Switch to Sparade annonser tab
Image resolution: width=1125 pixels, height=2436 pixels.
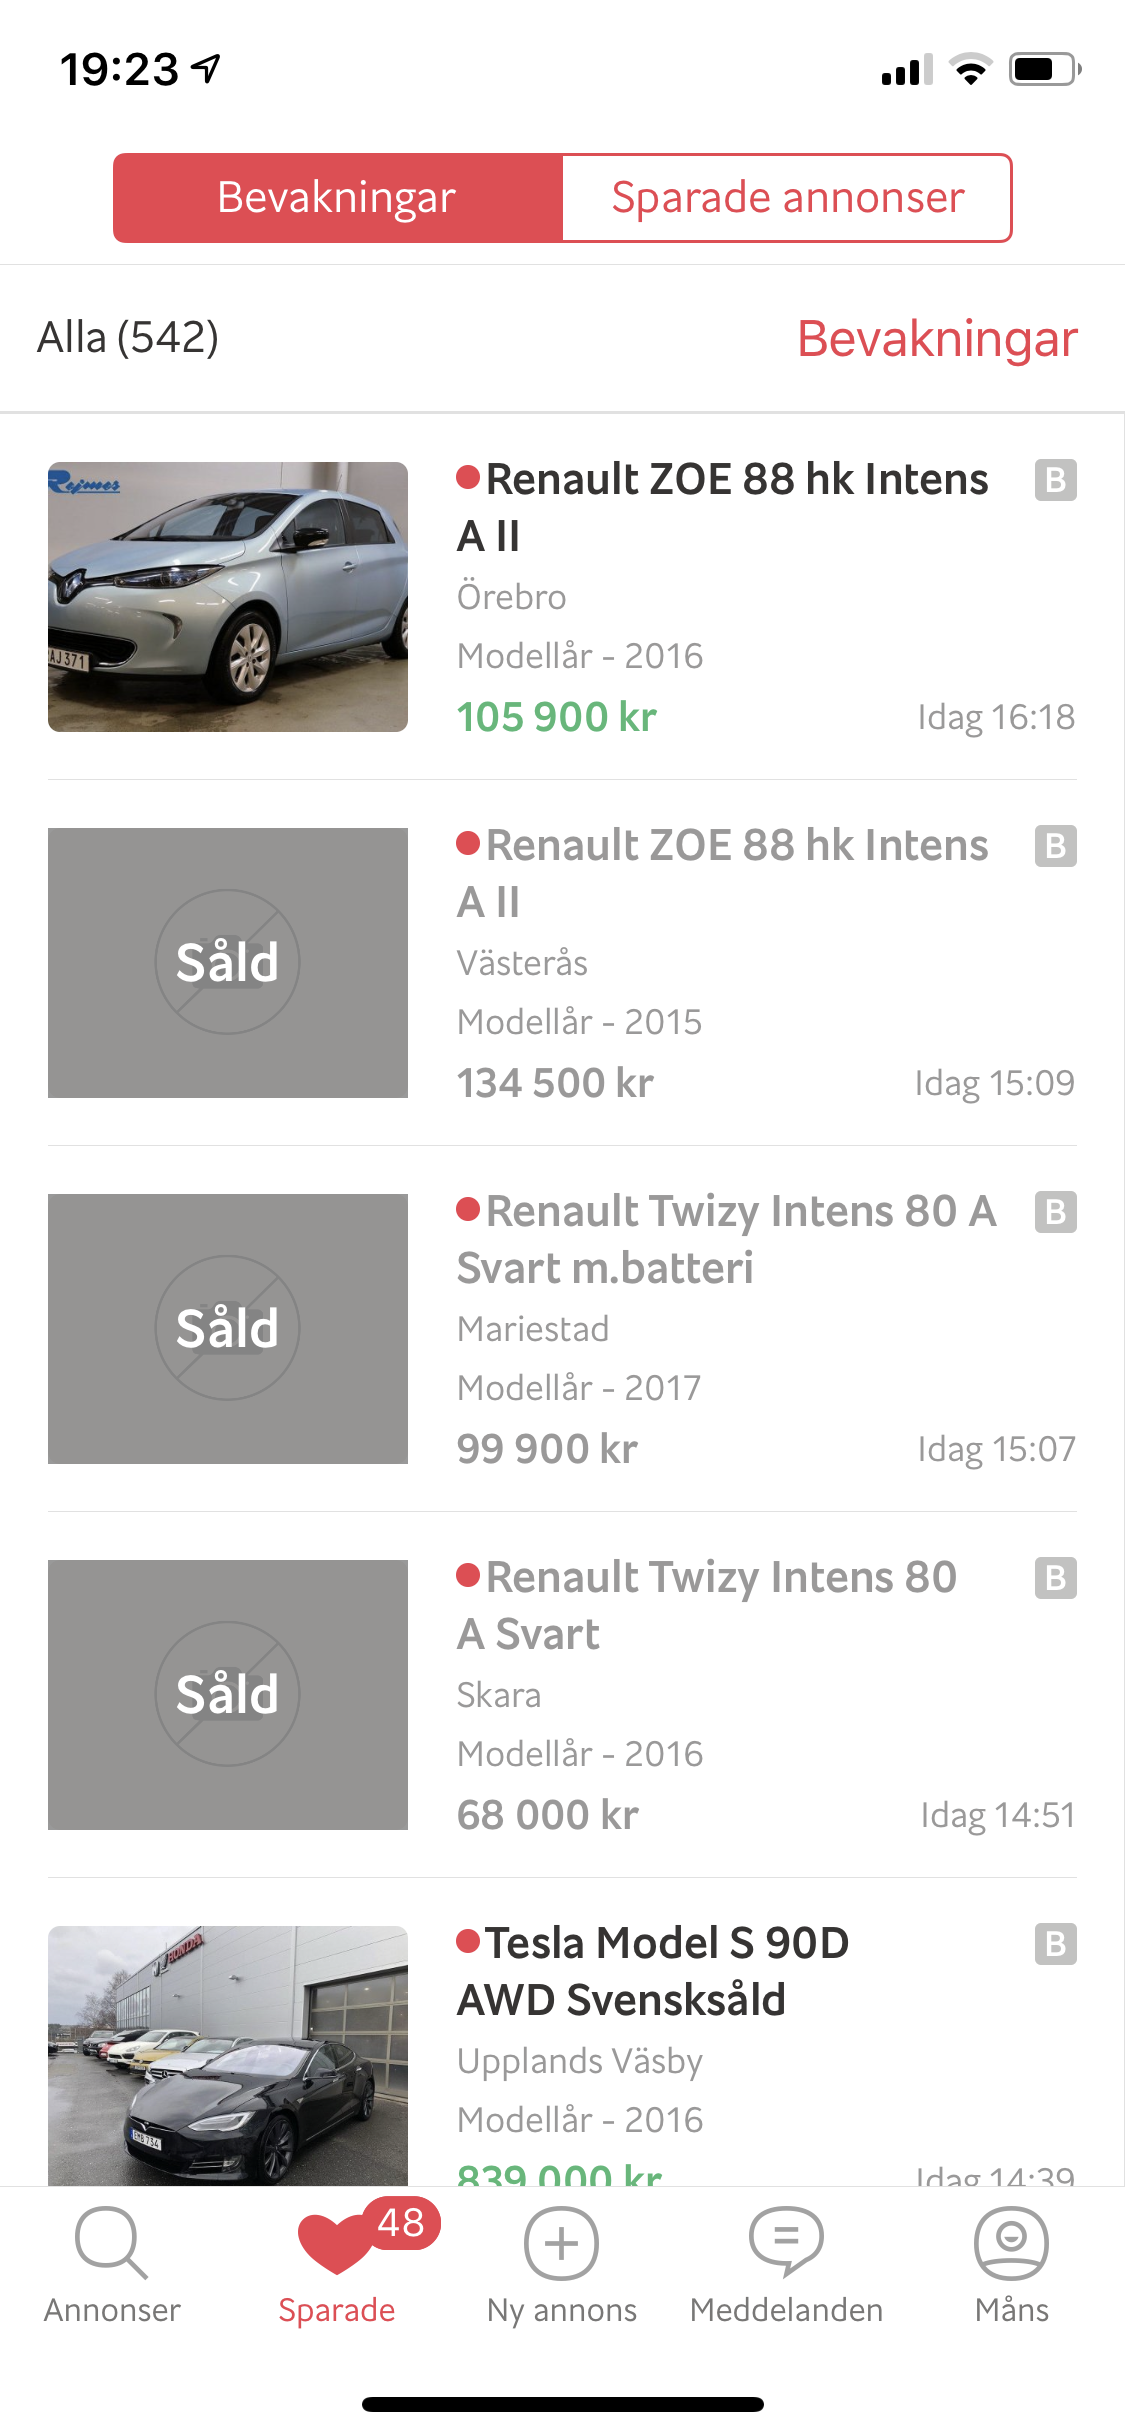coord(788,198)
